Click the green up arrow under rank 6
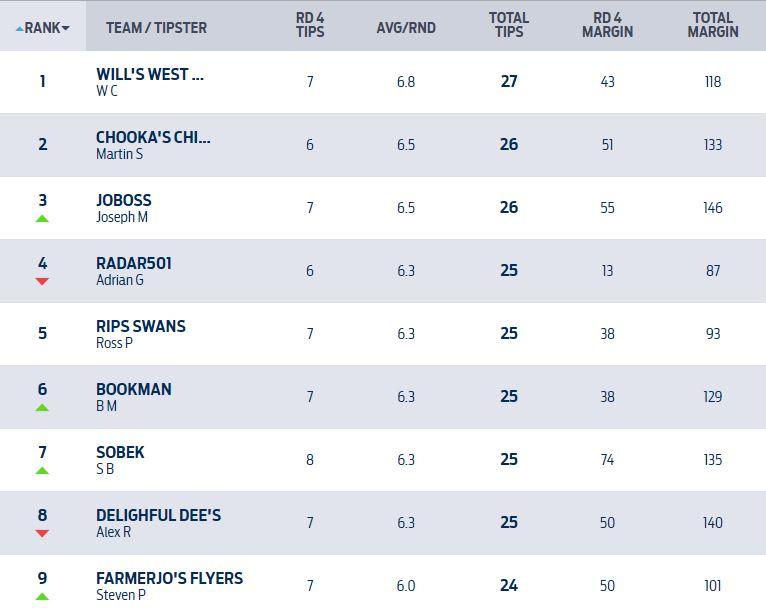 (42, 407)
